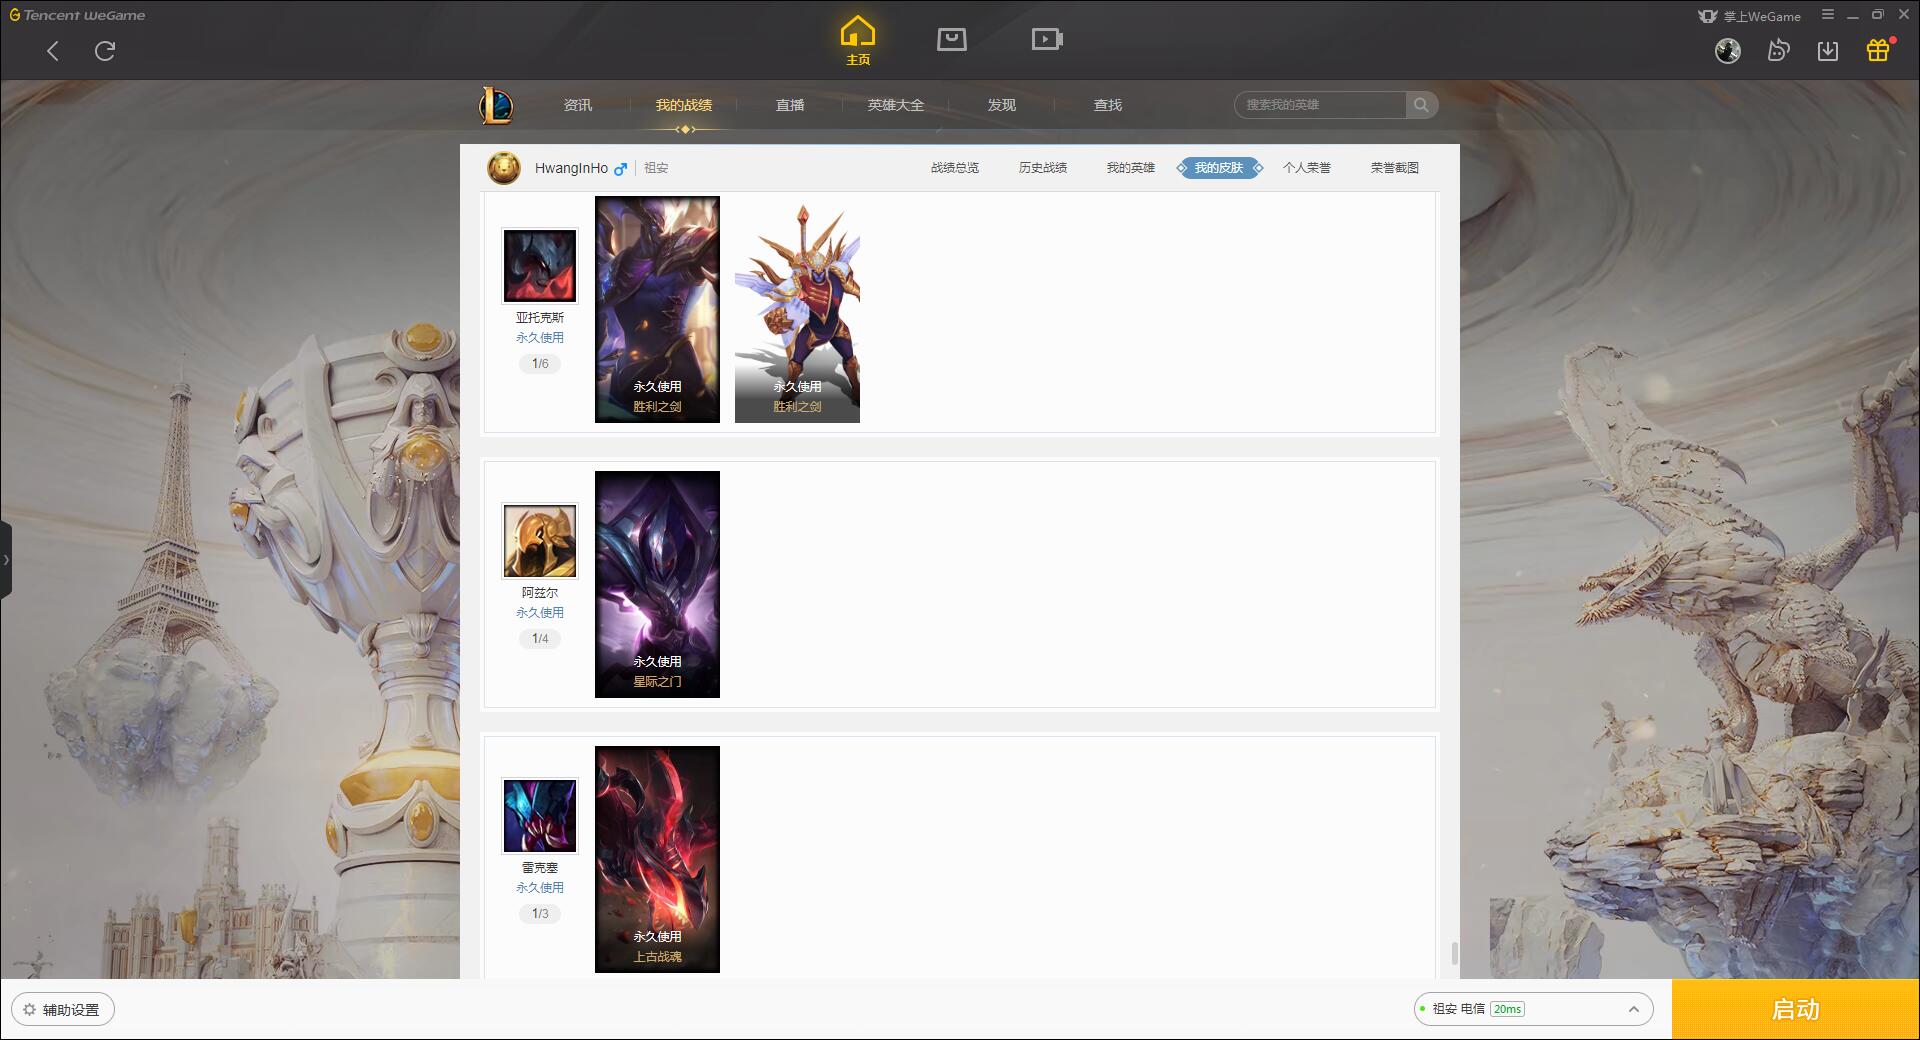1920x1040 pixels.
Task: Open the 上古战魂 Rek'Sai skin card
Action: (x=657, y=859)
